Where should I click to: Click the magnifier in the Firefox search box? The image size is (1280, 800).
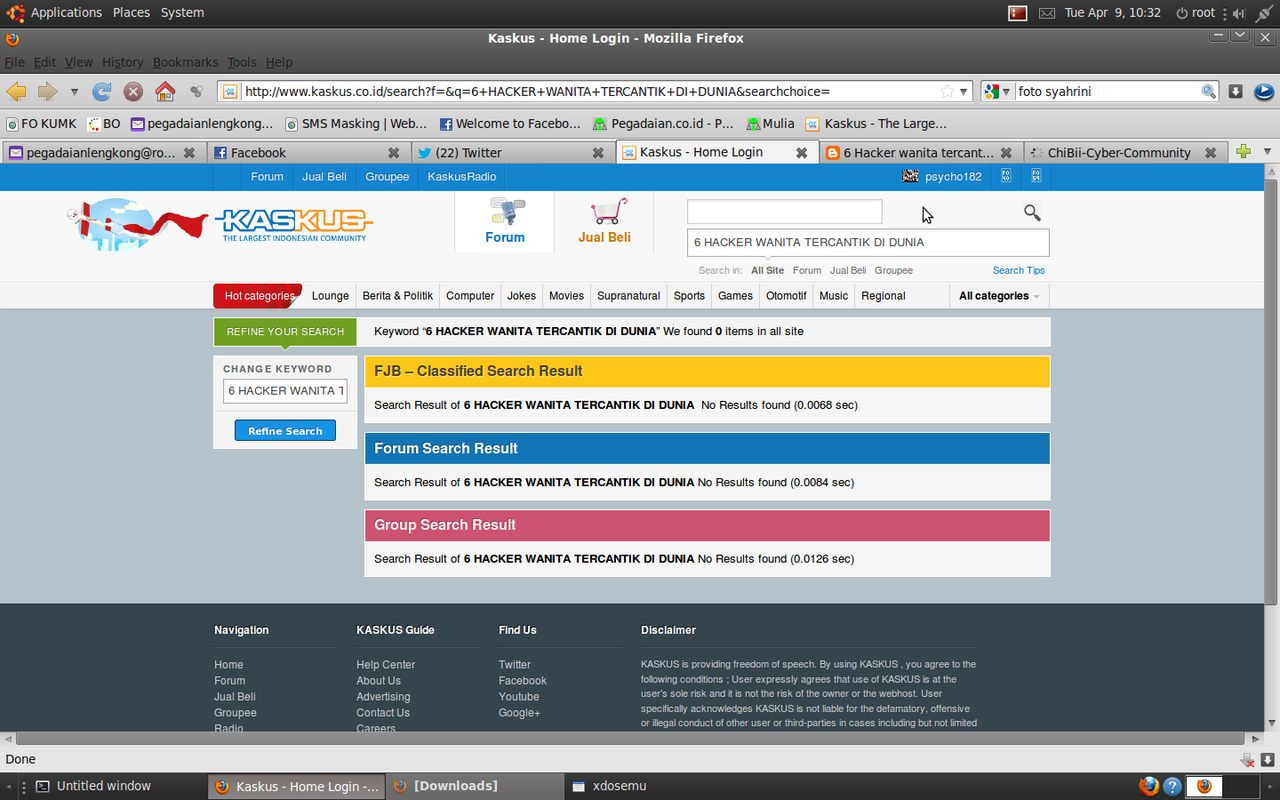(1209, 91)
